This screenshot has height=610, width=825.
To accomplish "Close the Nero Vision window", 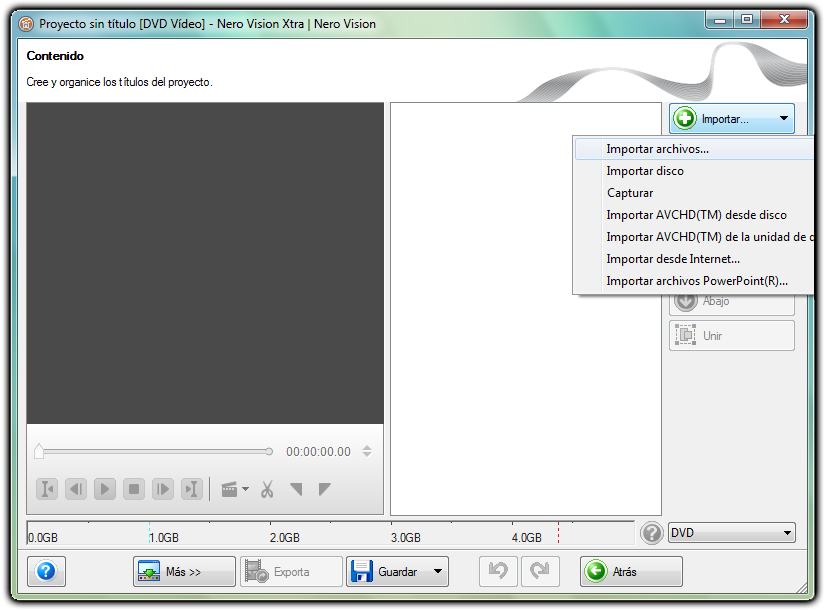I will pos(784,20).
